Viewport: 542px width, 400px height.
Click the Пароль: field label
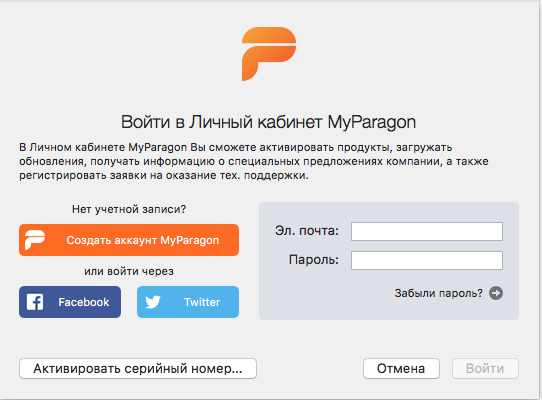pyautogui.click(x=314, y=260)
